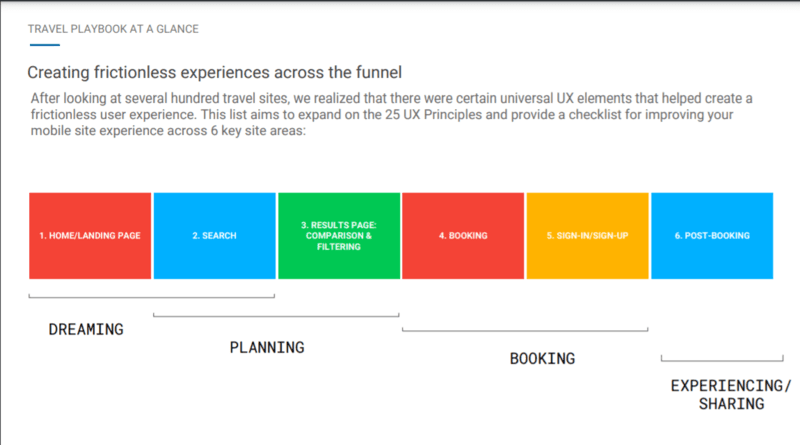This screenshot has width=800, height=445.
Task: Select the blue 2. Search box
Action: point(214,236)
